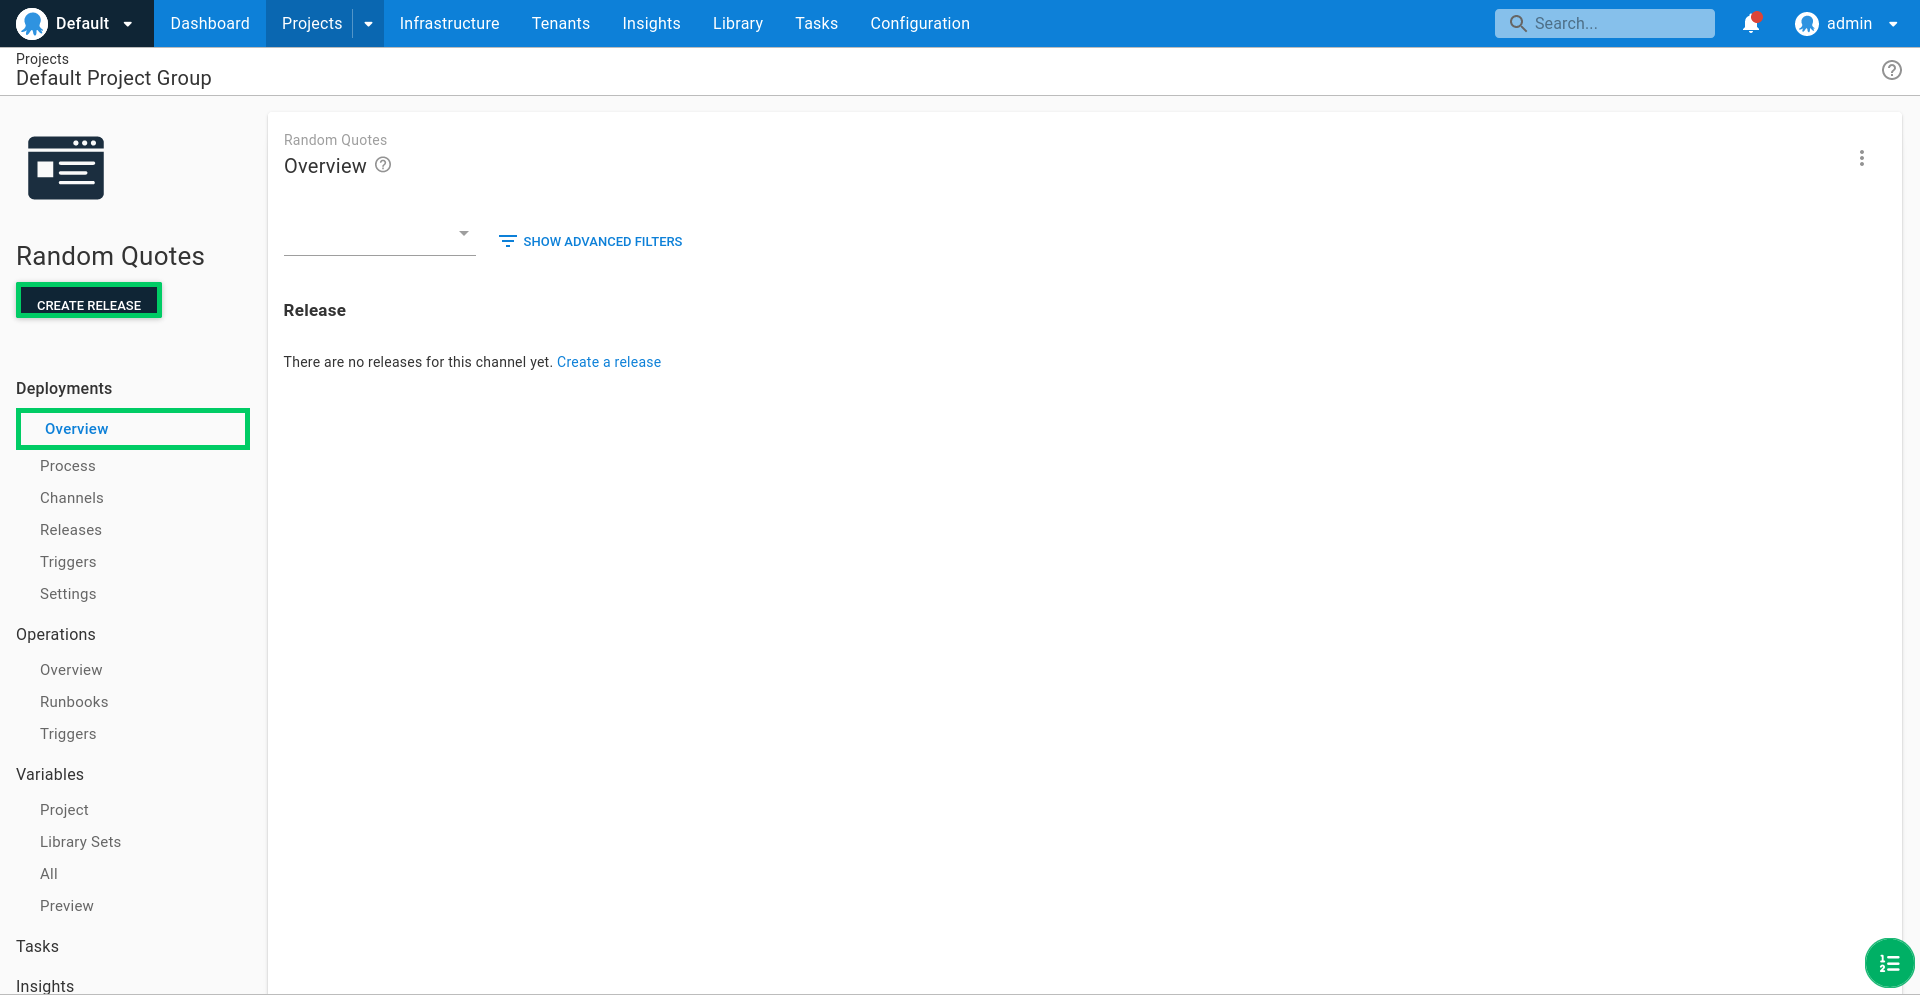Click the admin user avatar
Screen dimensions: 1920x995
(1806, 23)
